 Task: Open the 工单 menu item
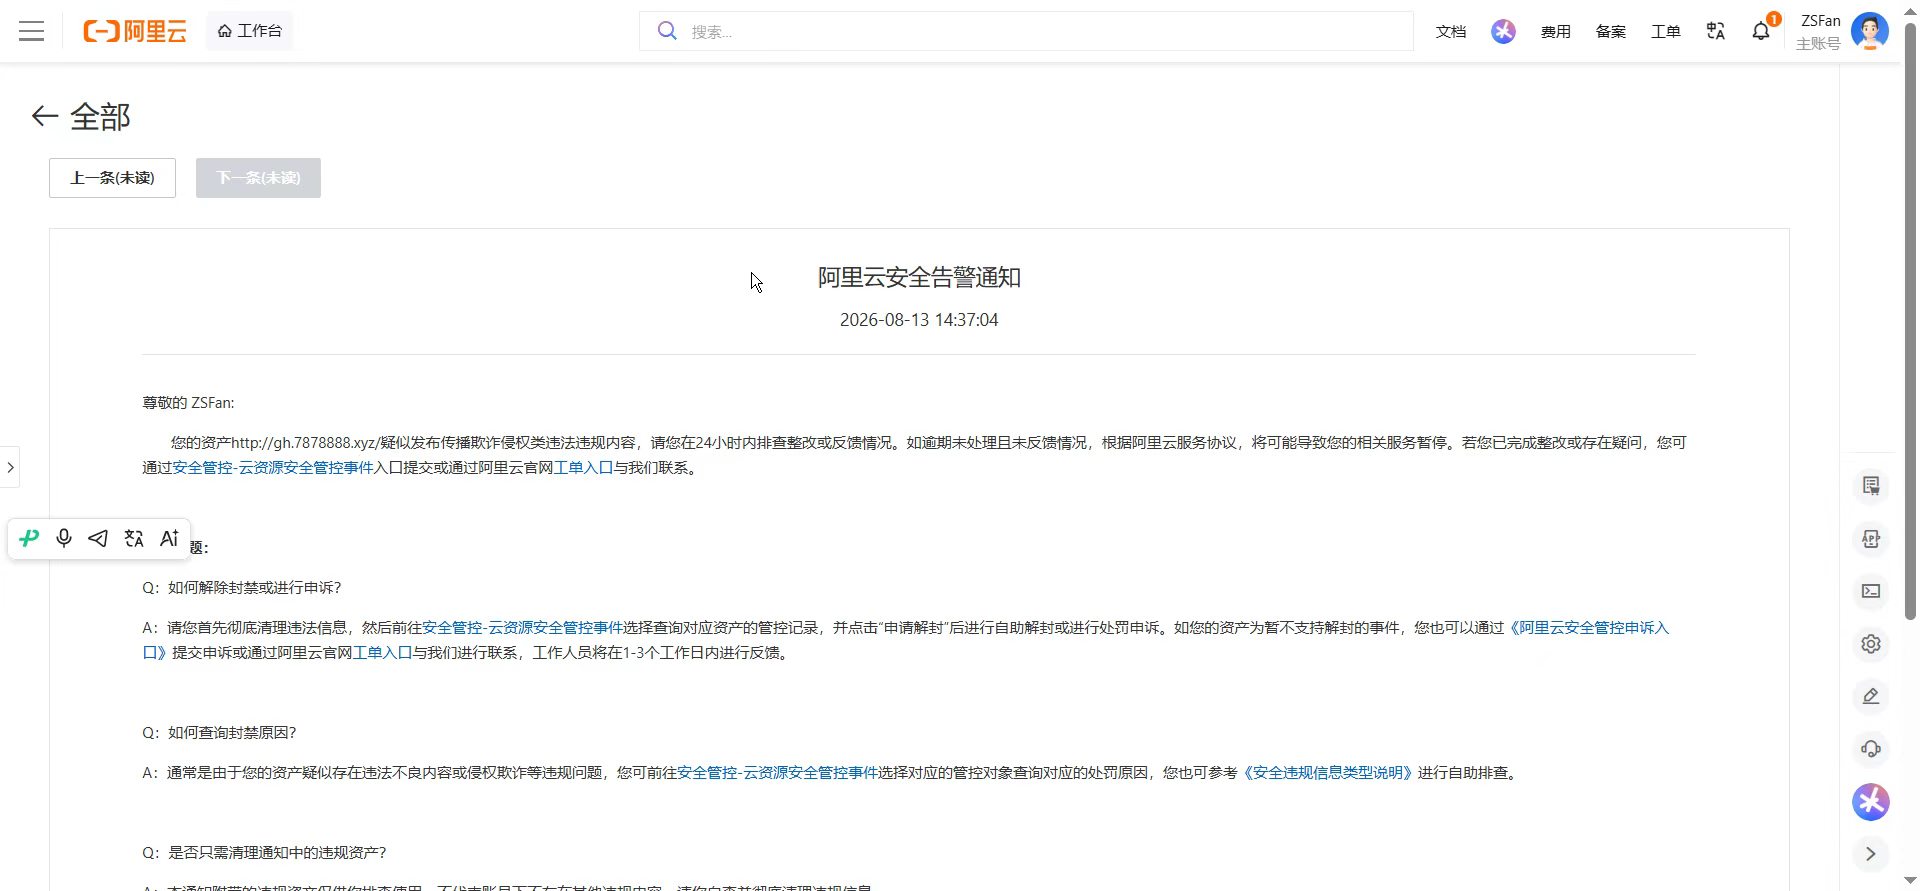click(1666, 32)
